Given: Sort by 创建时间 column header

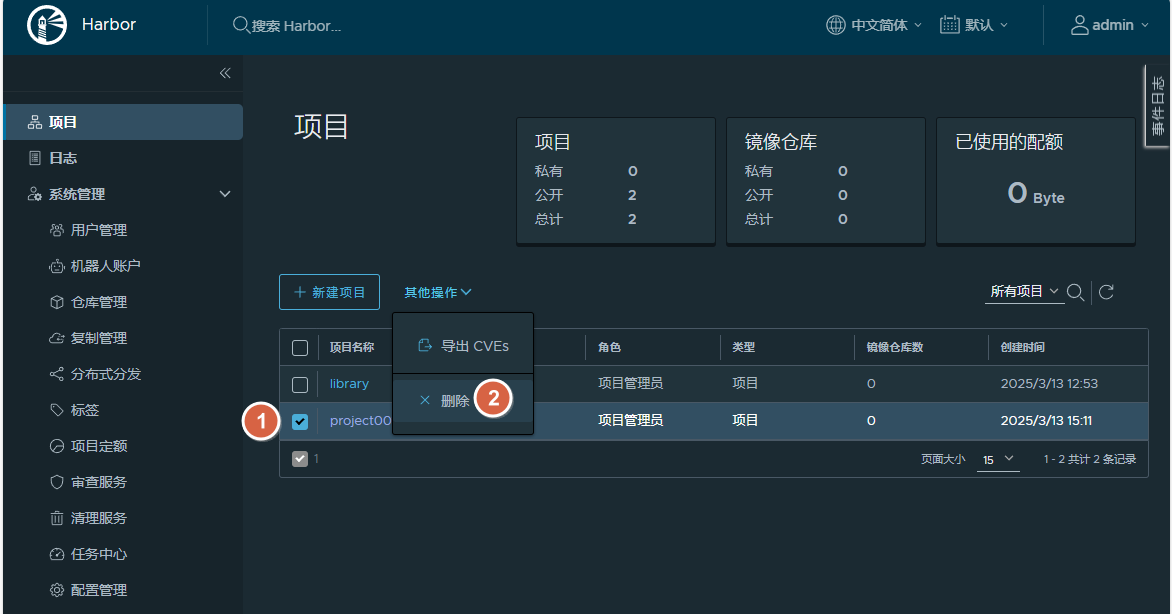Looking at the screenshot, I should (x=1023, y=347).
